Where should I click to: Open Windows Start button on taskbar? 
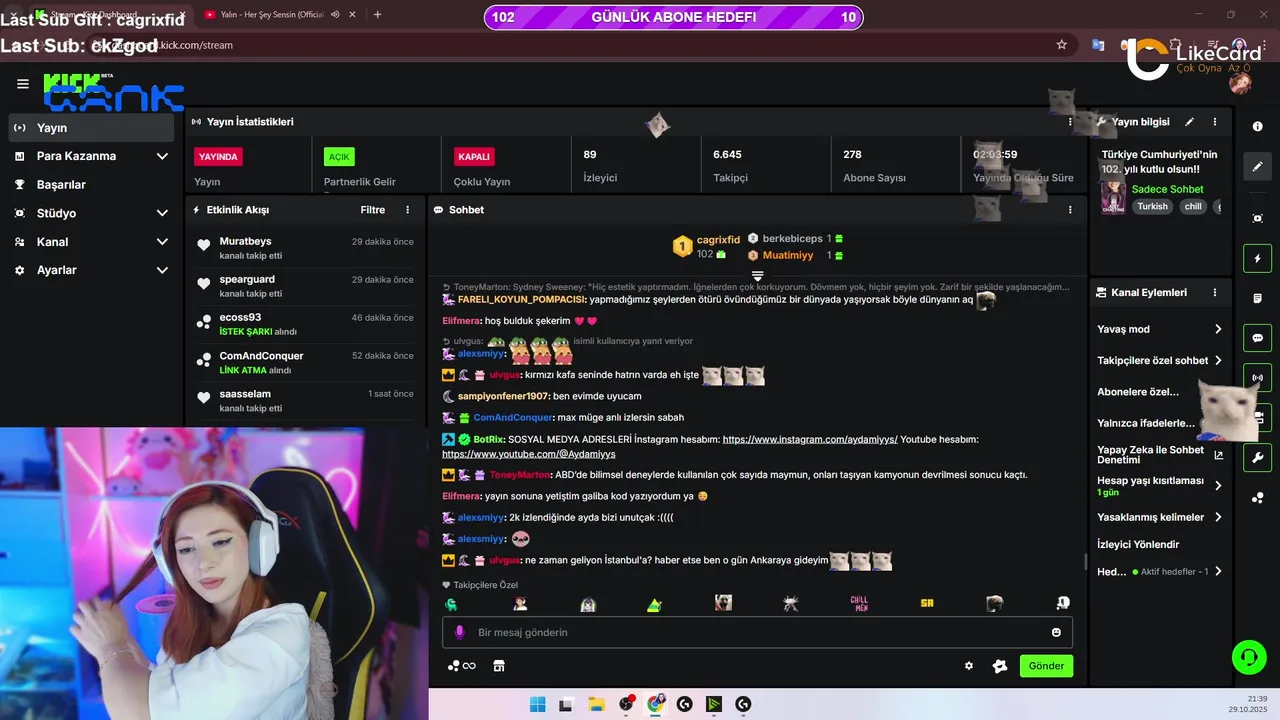(537, 704)
